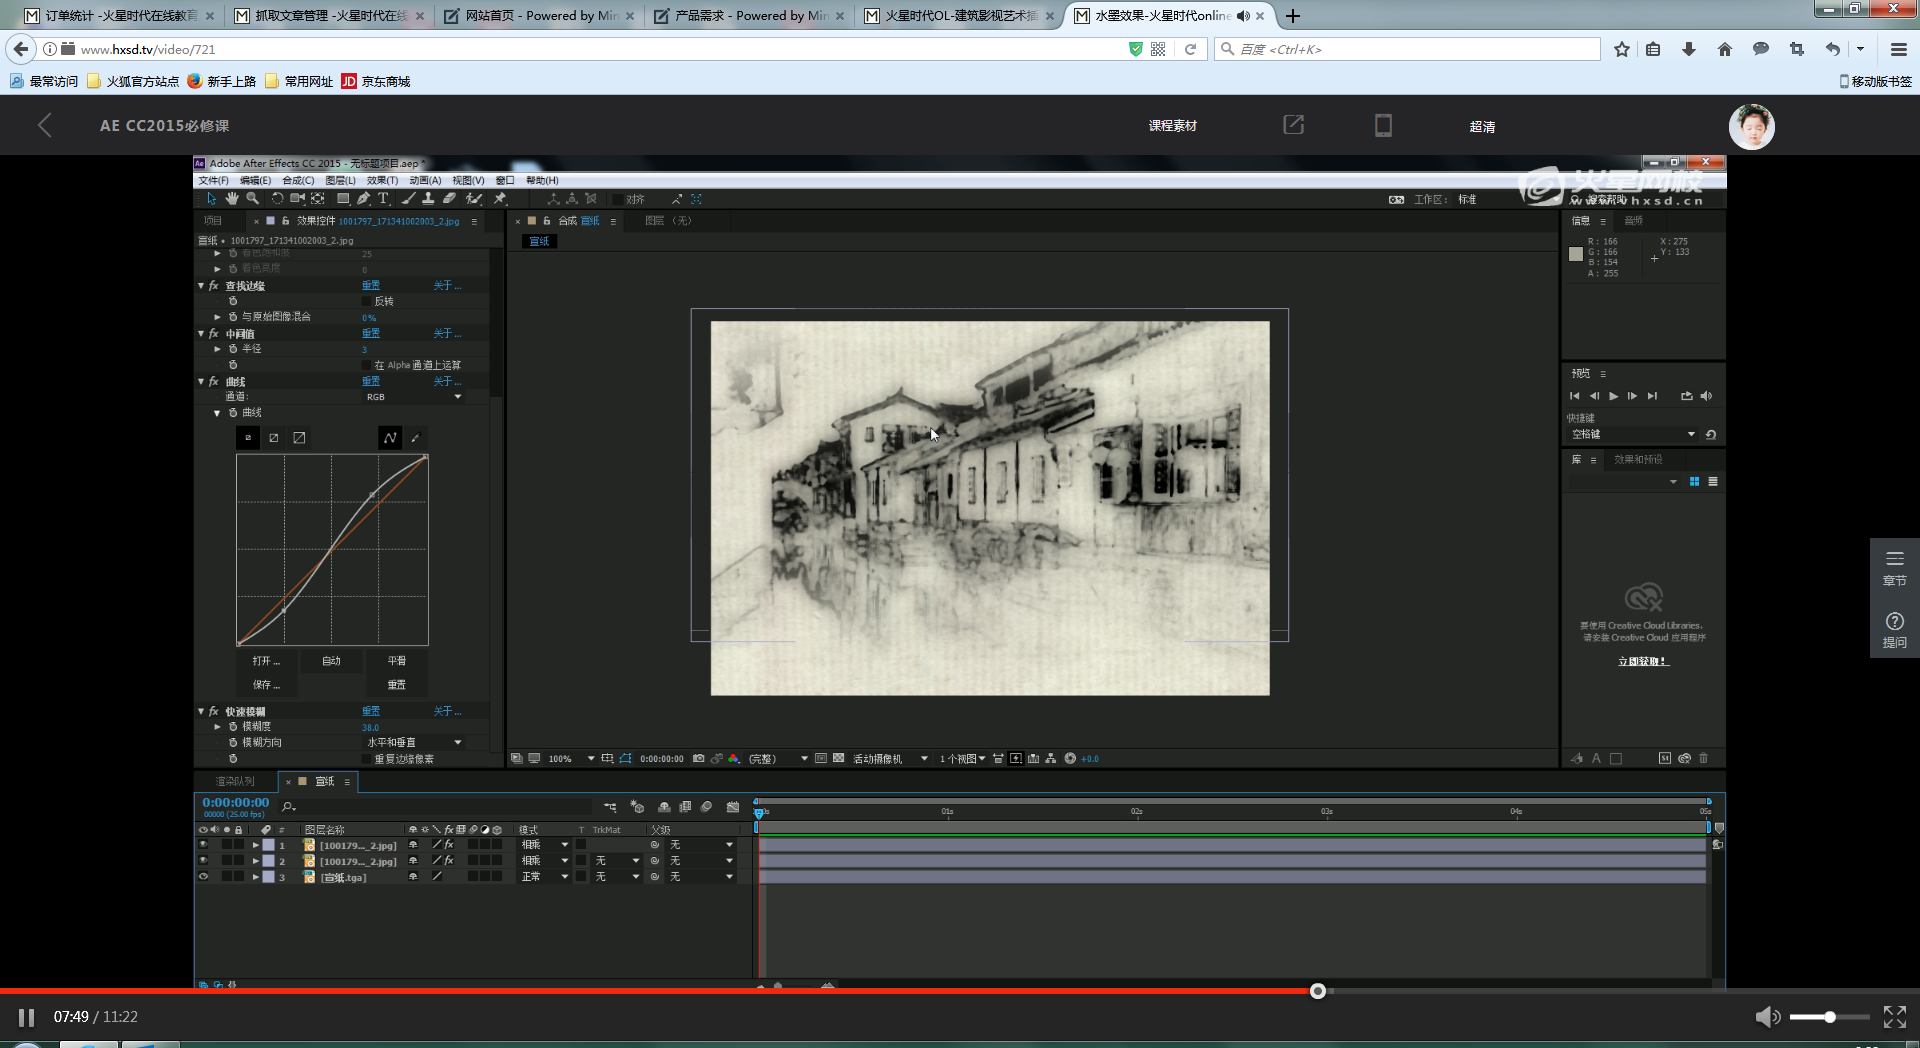Toggle the 反转 invert checkbox
The height and width of the screenshot is (1048, 1920).
[366, 301]
